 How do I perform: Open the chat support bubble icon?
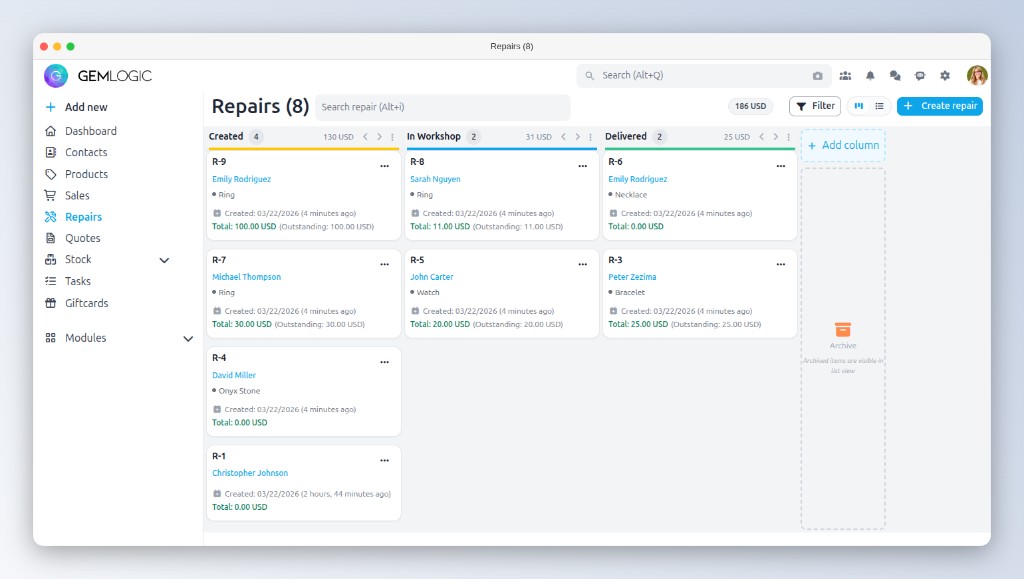coord(919,75)
